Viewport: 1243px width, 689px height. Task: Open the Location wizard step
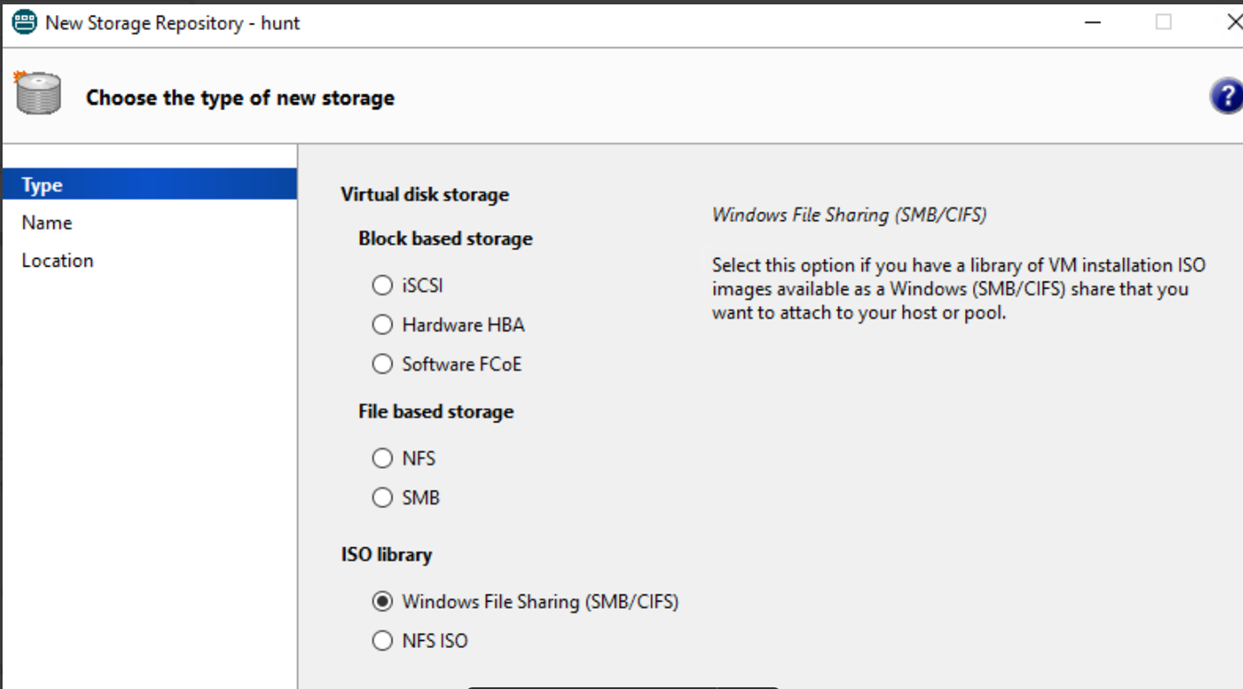click(58, 260)
